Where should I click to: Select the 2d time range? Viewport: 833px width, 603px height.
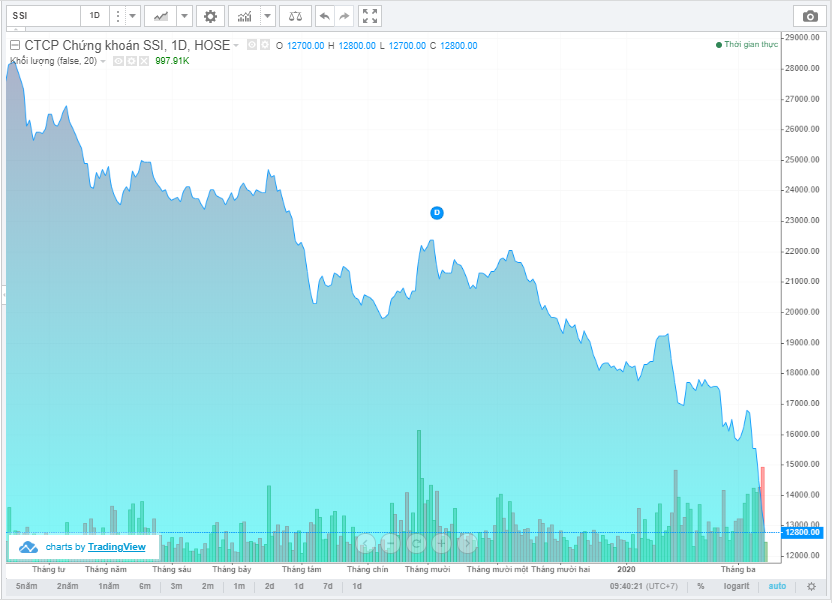269,587
